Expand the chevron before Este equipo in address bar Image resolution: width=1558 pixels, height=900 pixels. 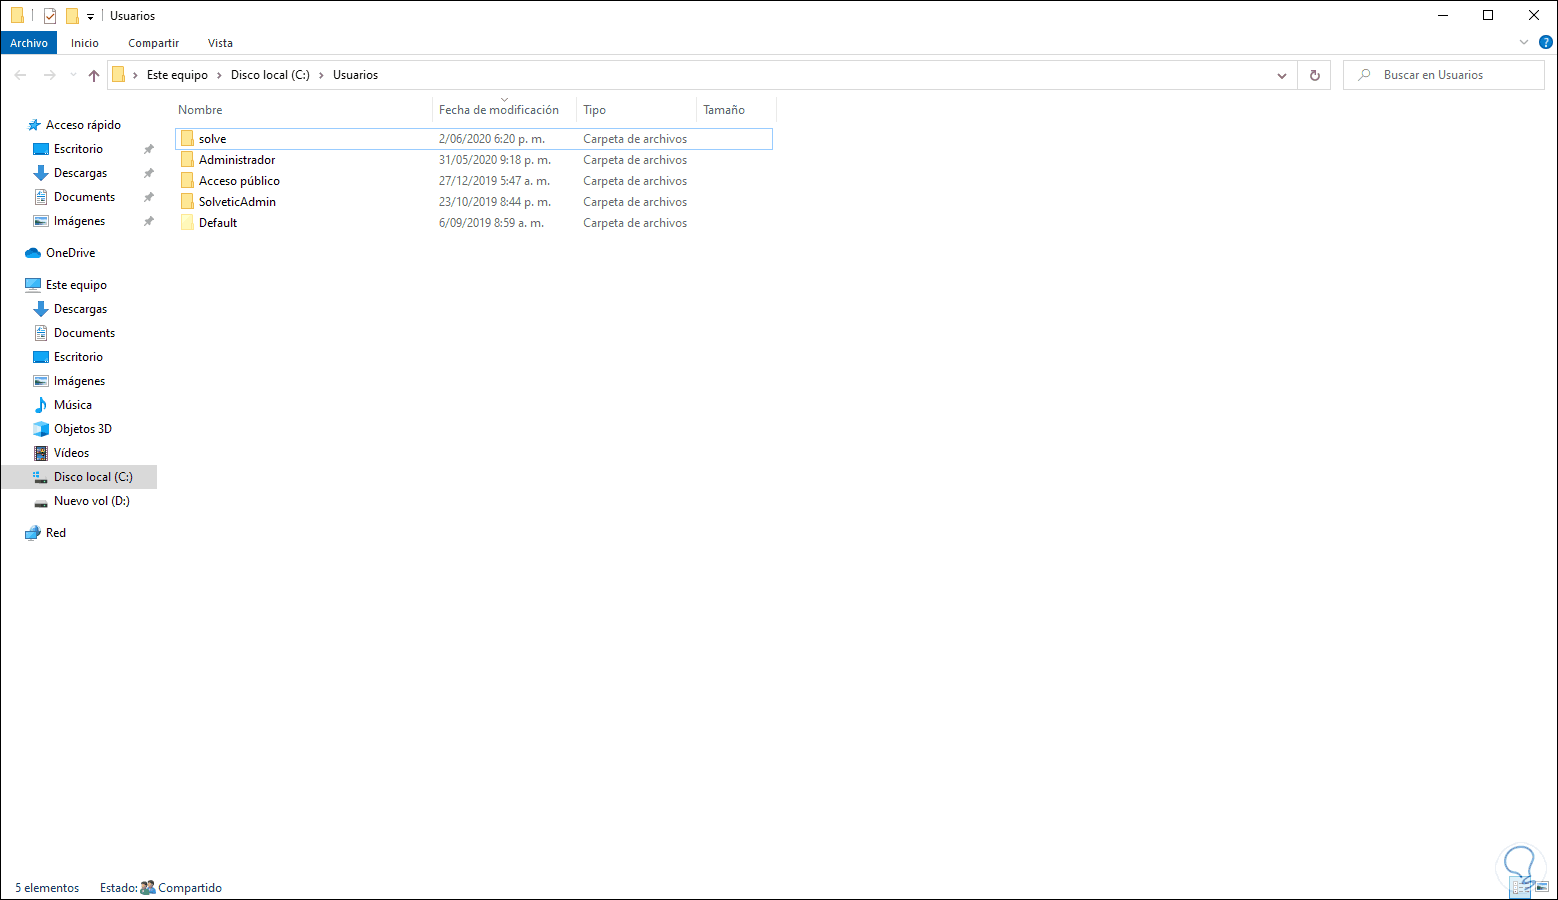(x=136, y=75)
